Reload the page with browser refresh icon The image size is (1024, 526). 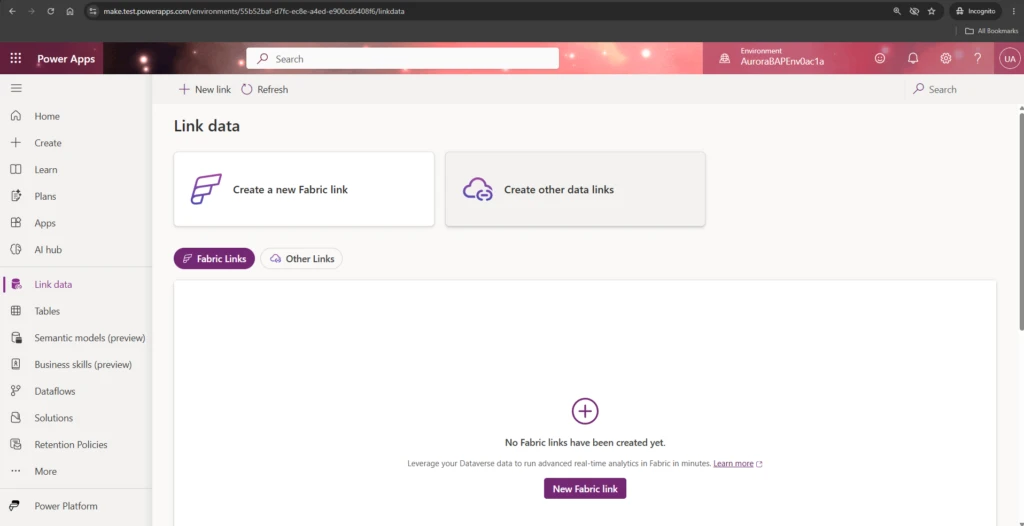[x=51, y=11]
